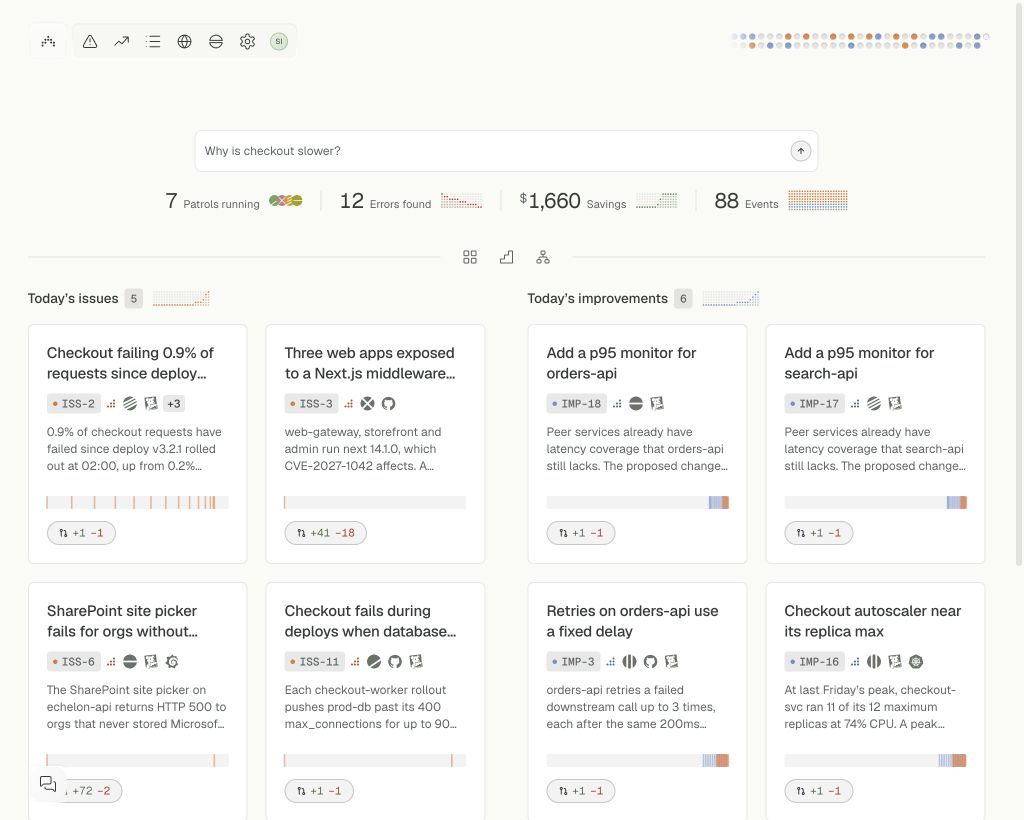Open the globe icon in top toolbar
Screen dimensions: 1024x820
tap(184, 42)
